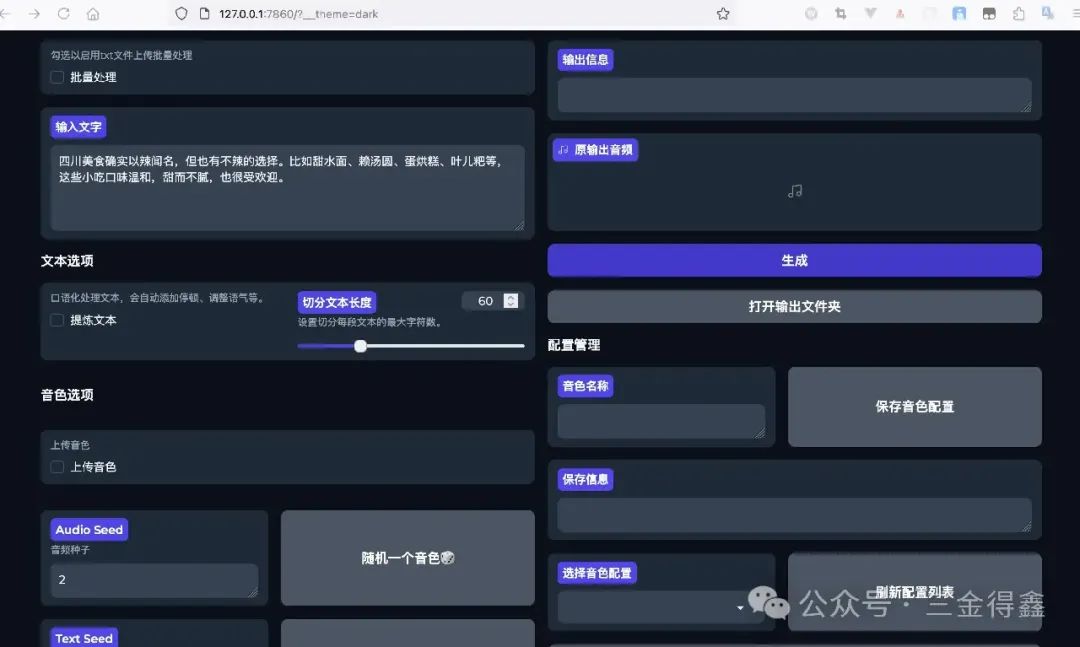The width and height of the screenshot is (1080, 647).
Task: Click the 生成 button
Action: coord(794,260)
